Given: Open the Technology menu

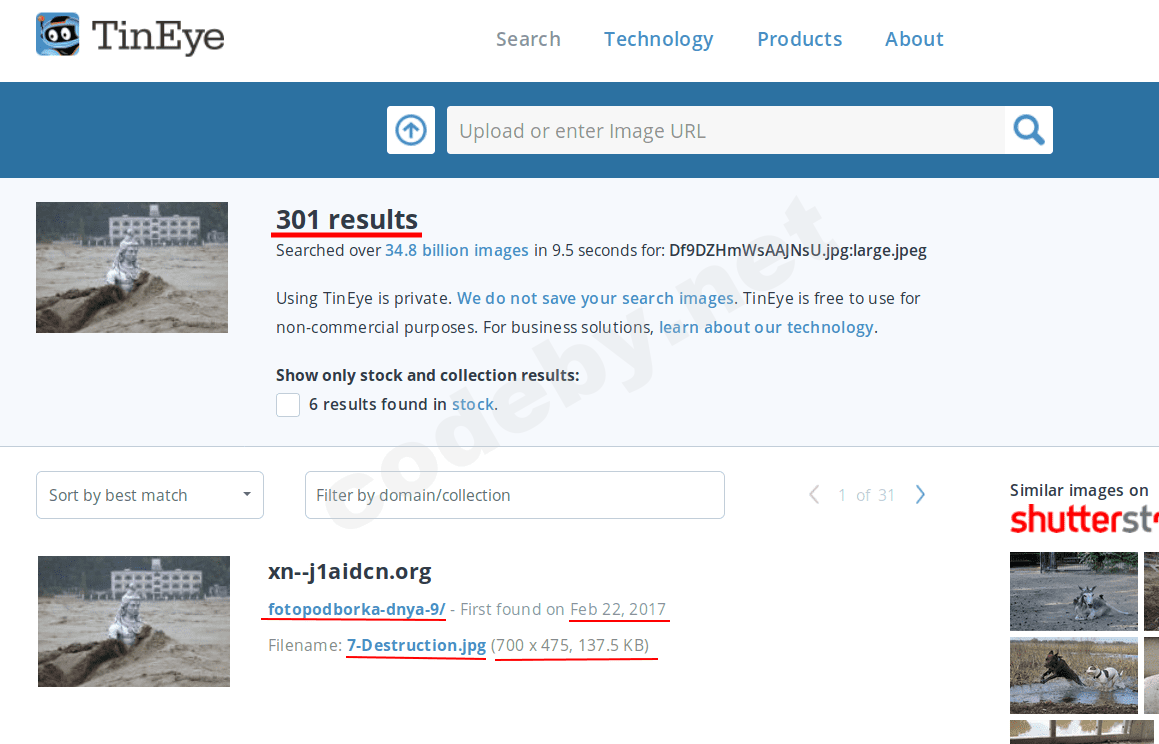Looking at the screenshot, I should click(658, 39).
